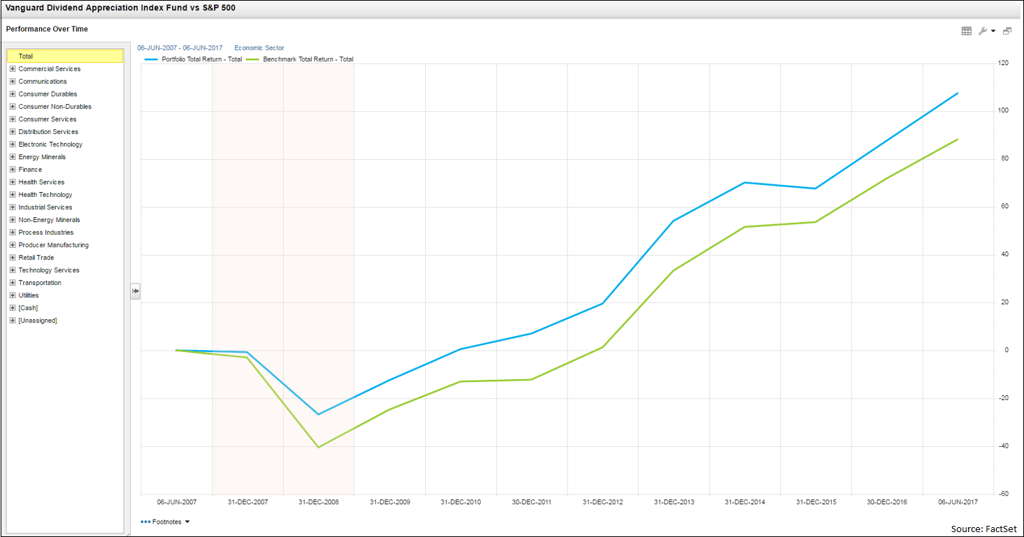Select the Process Industries label
1024x537 pixels.
[46, 233]
